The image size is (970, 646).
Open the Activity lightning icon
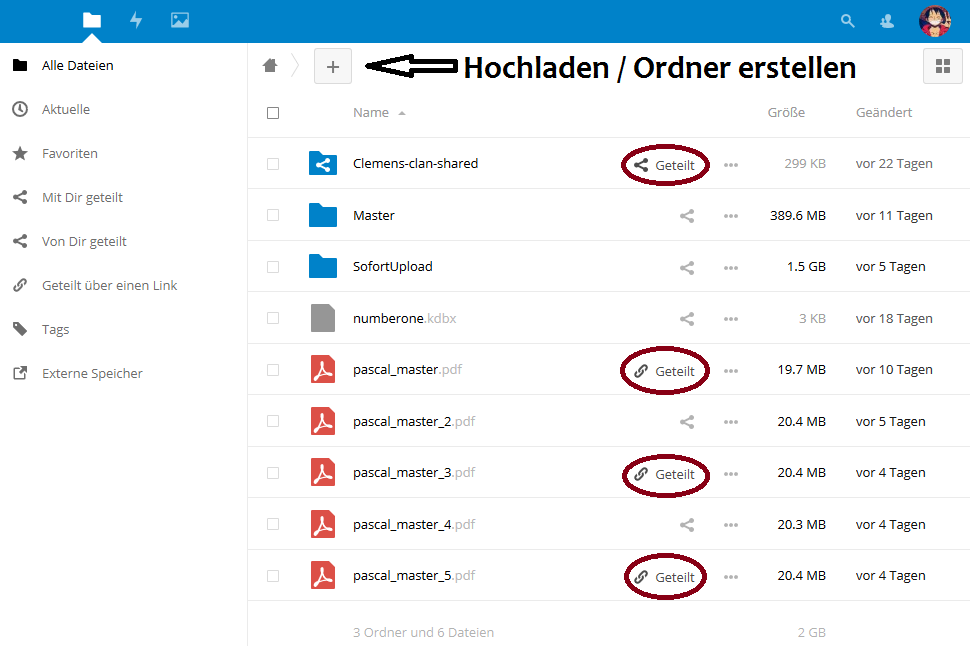pyautogui.click(x=136, y=20)
